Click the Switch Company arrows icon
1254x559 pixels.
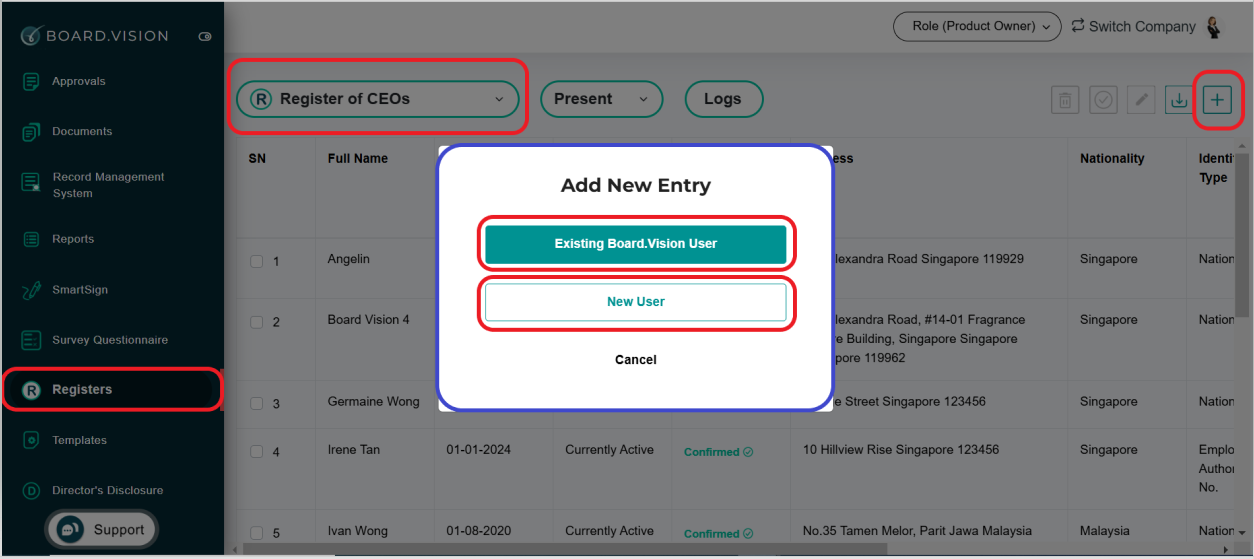coord(1078,26)
